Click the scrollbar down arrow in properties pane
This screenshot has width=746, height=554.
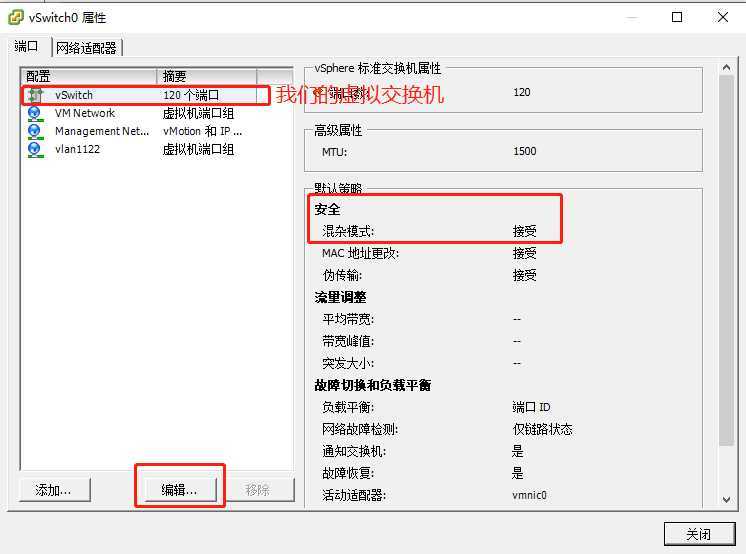pos(726,500)
